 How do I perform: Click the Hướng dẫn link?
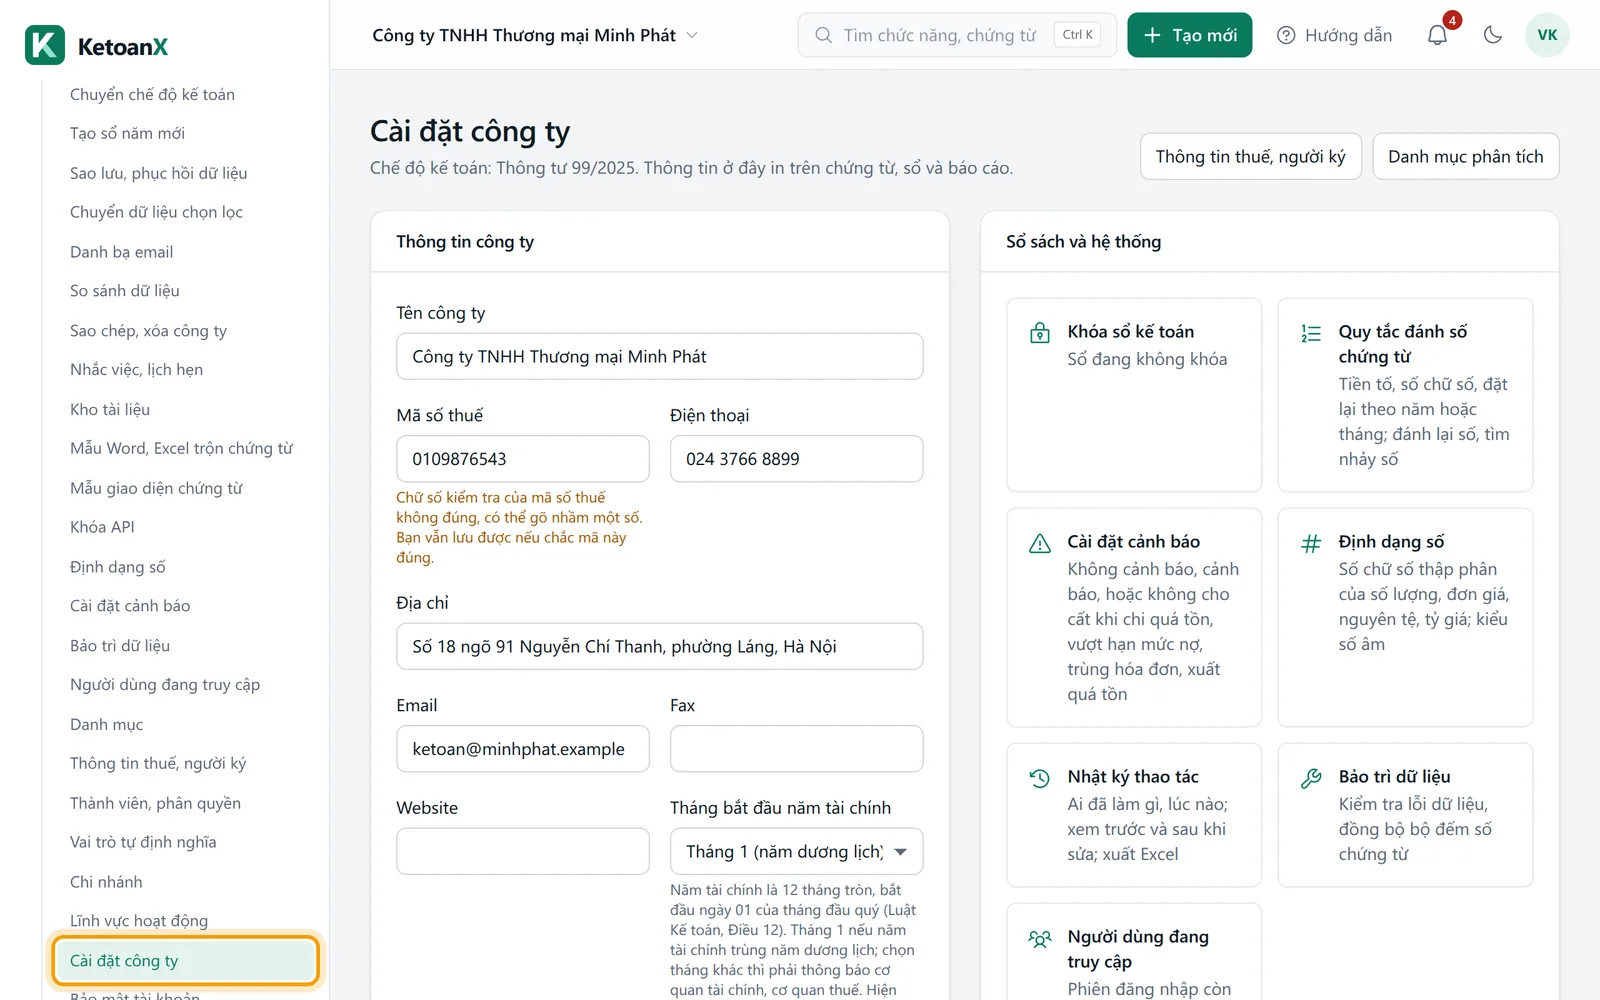click(1334, 35)
